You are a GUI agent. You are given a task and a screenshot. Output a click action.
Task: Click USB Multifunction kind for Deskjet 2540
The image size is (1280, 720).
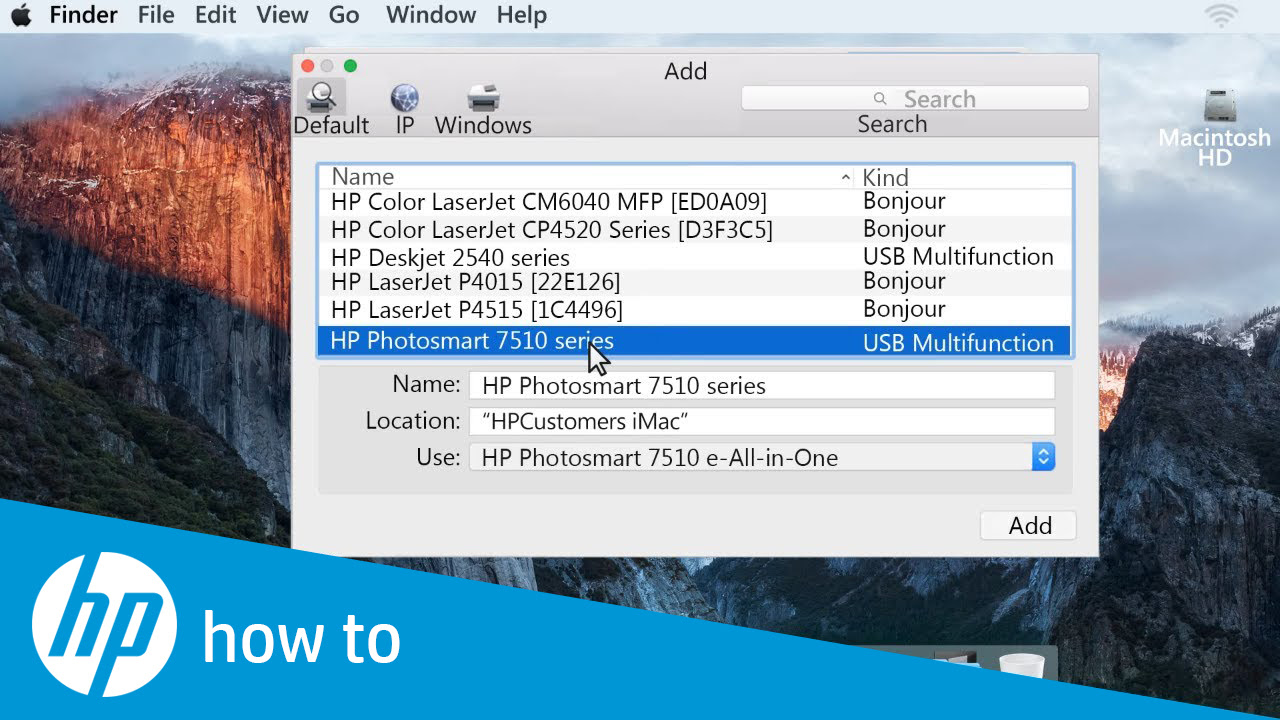(x=958, y=257)
